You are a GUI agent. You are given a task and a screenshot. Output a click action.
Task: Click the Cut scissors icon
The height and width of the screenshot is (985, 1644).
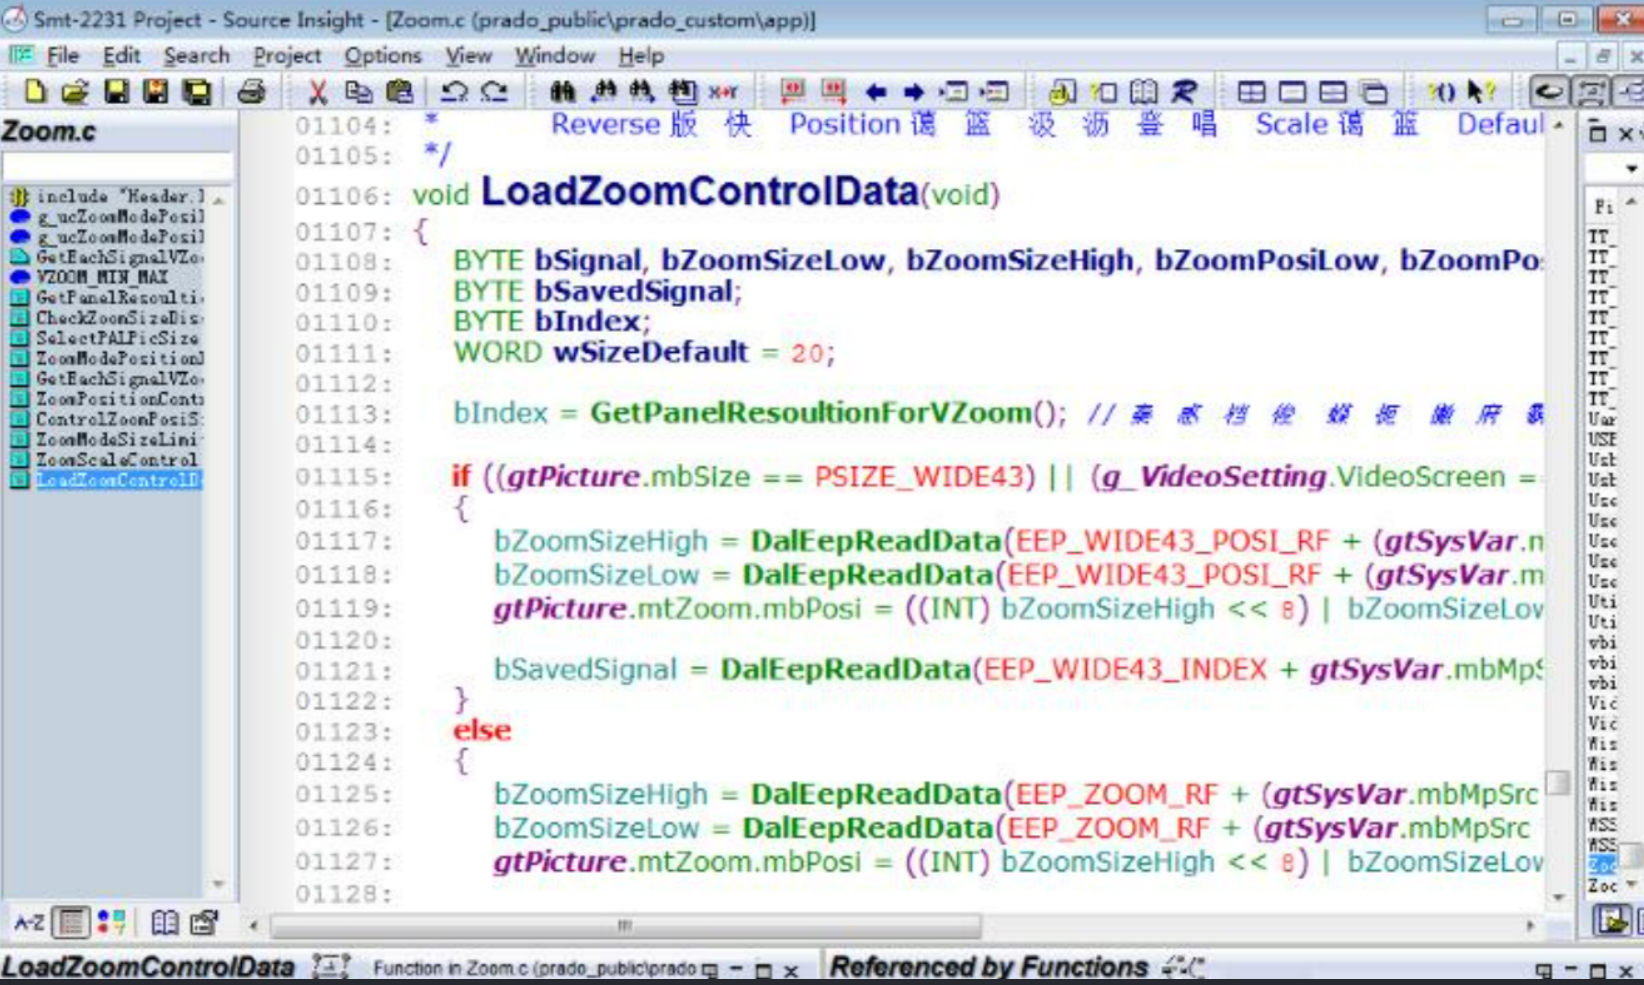click(318, 91)
